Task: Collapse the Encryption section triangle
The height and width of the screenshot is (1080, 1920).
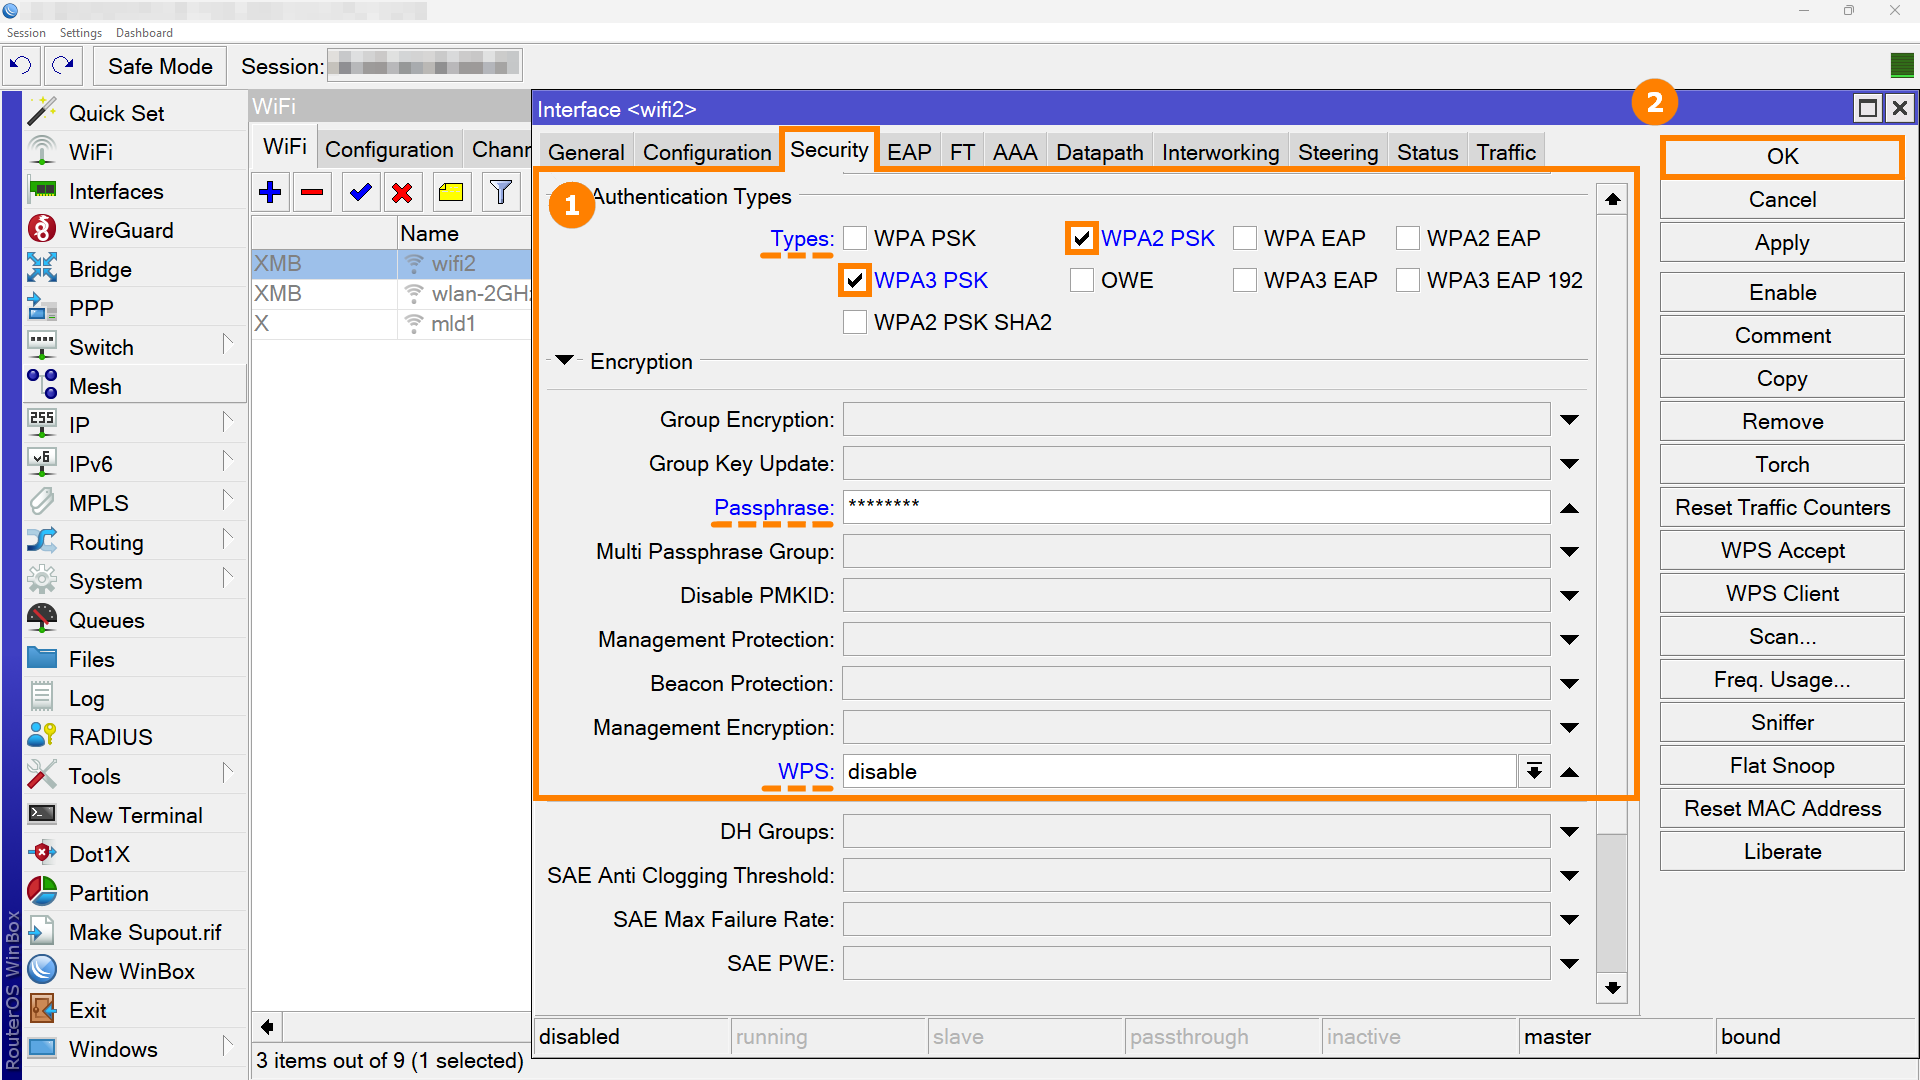Action: (x=565, y=360)
